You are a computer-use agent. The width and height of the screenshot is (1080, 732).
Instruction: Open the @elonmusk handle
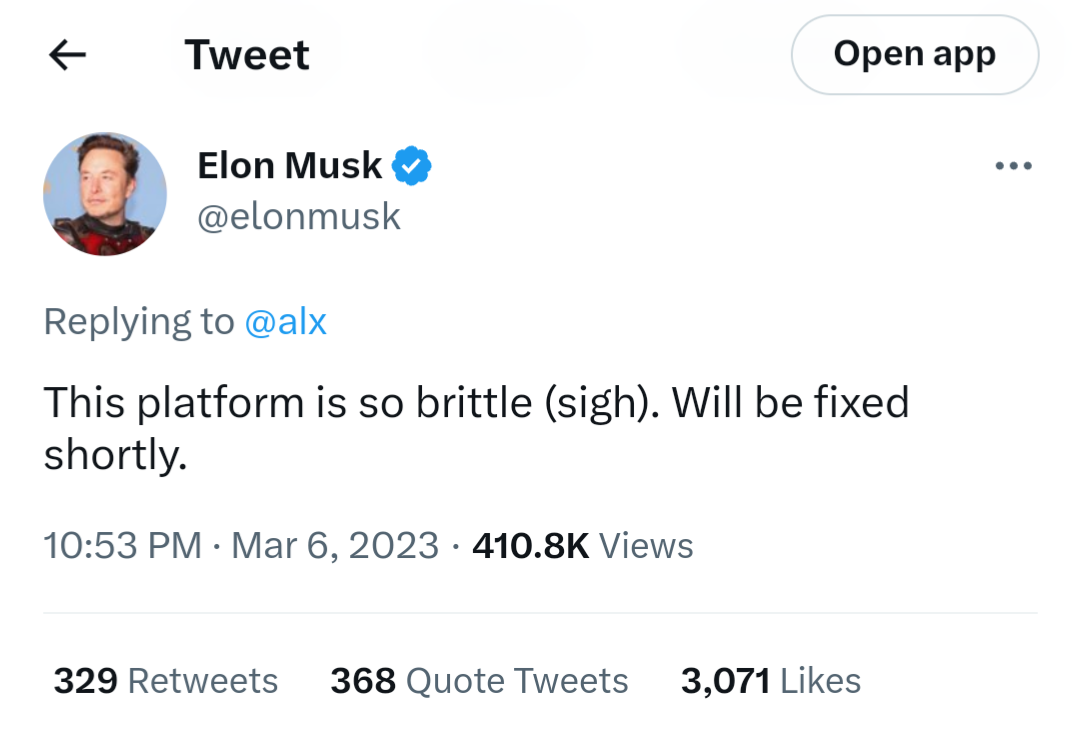click(x=298, y=217)
